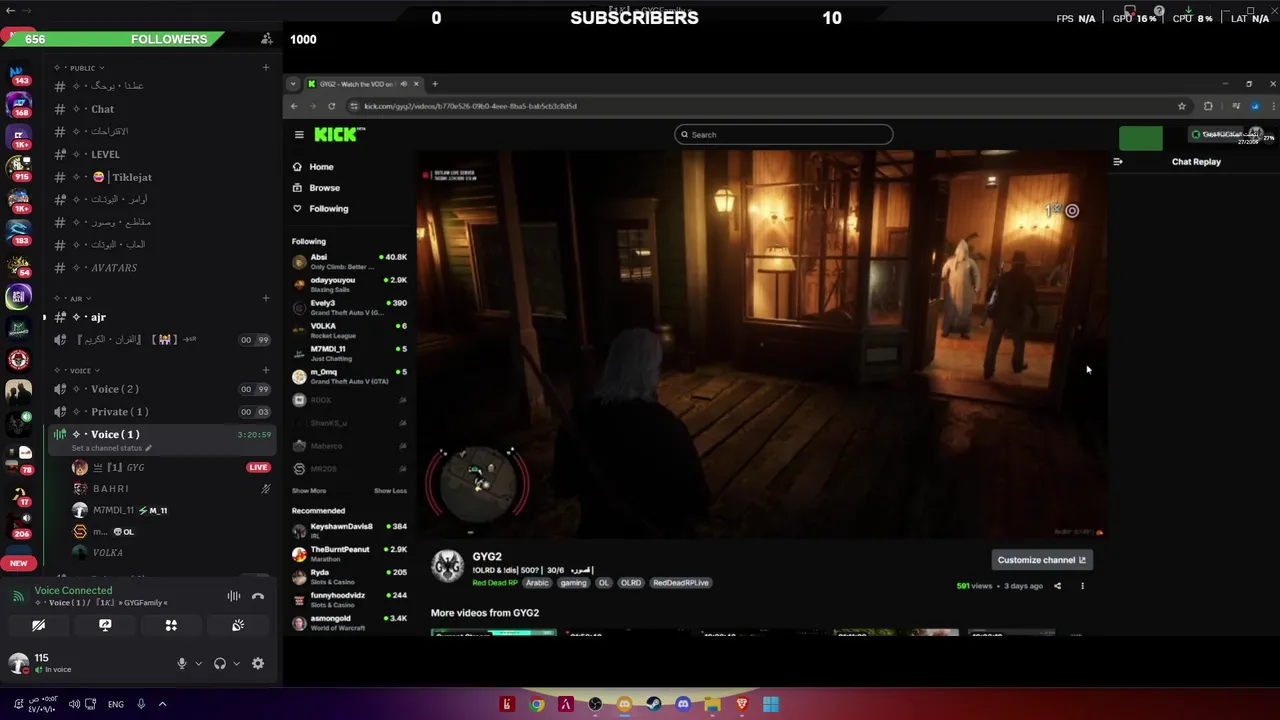Click the Kick logo
This screenshot has width=1280, height=720.
339,134
